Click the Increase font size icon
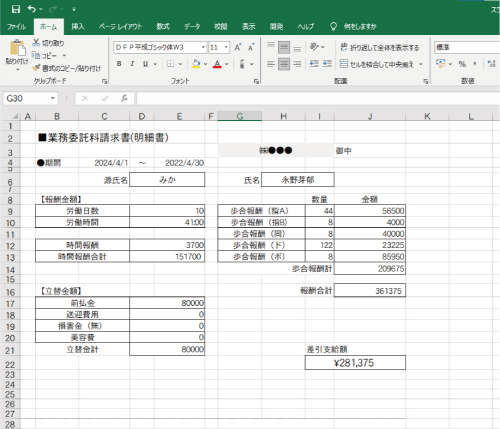The height and width of the screenshot is (429, 500). (238, 47)
